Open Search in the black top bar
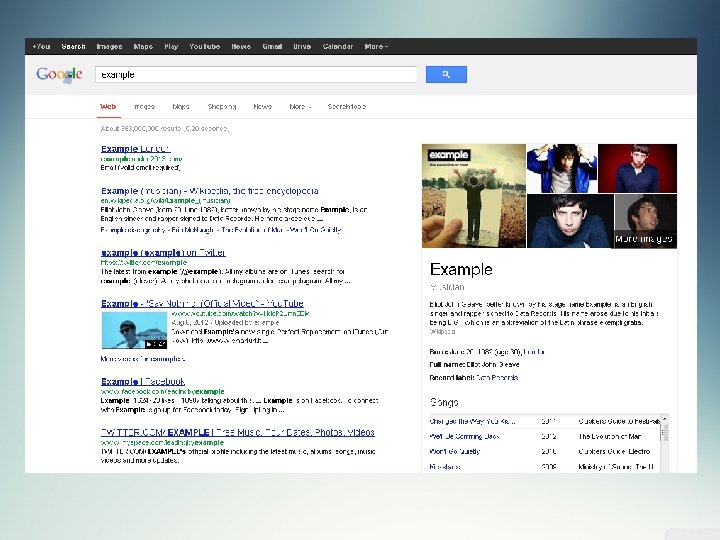The height and width of the screenshot is (540, 720). [73, 46]
